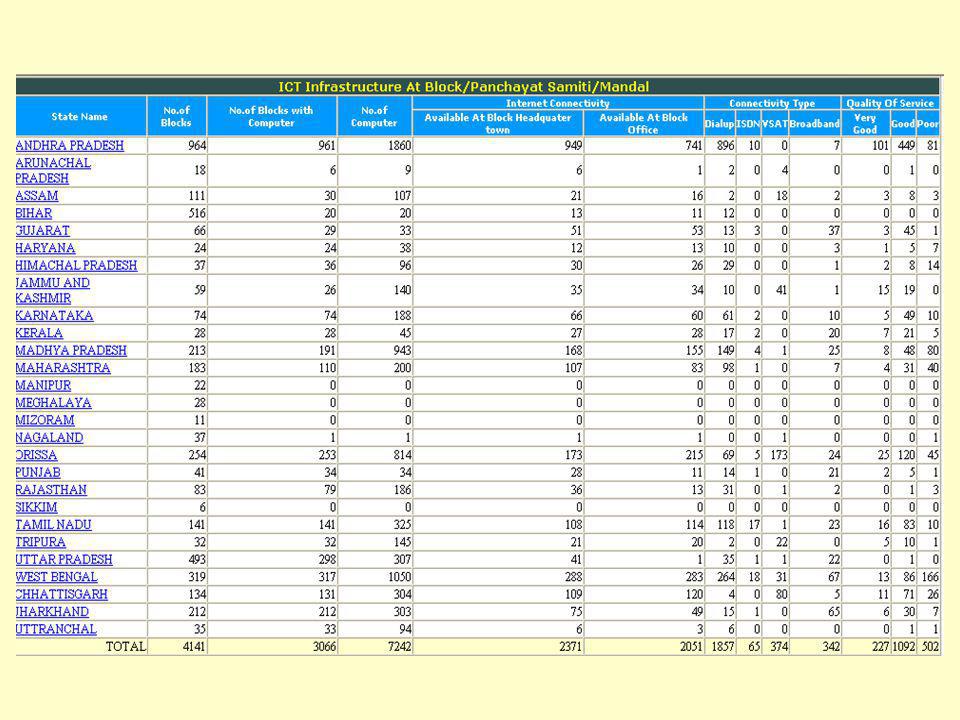Click total headquarter town value 2371

[x=571, y=647]
